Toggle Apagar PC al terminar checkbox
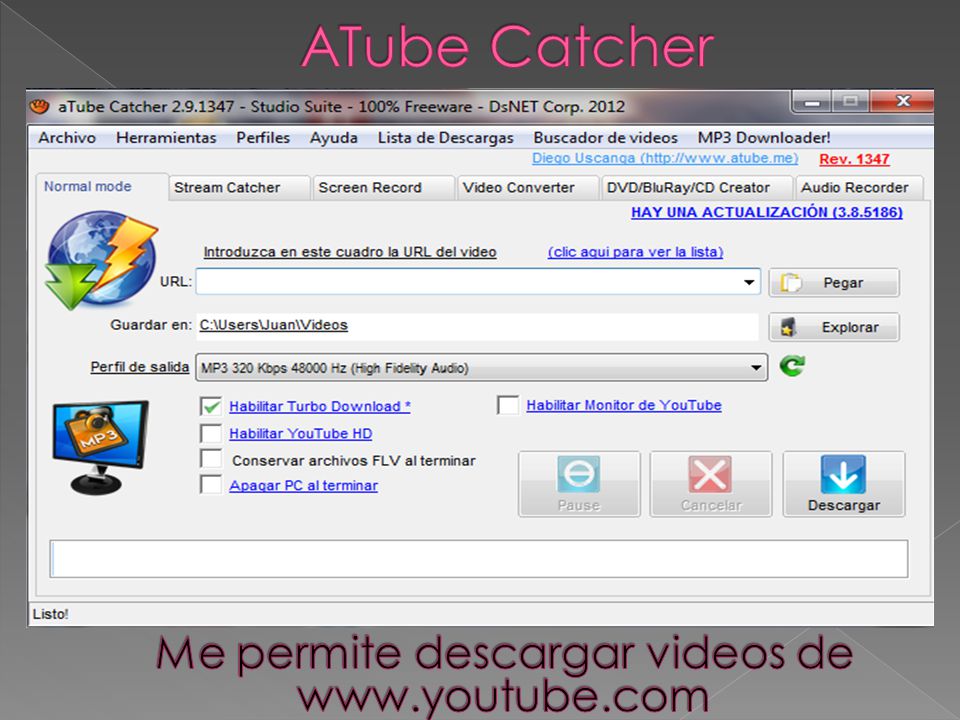The image size is (960, 720). (x=211, y=485)
